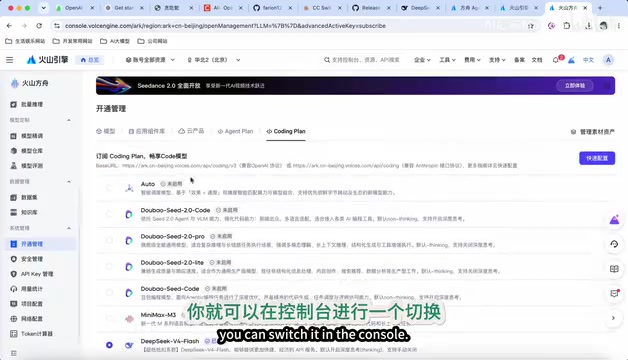
Task: Expand the 工具 menu
Action: click(x=447, y=60)
